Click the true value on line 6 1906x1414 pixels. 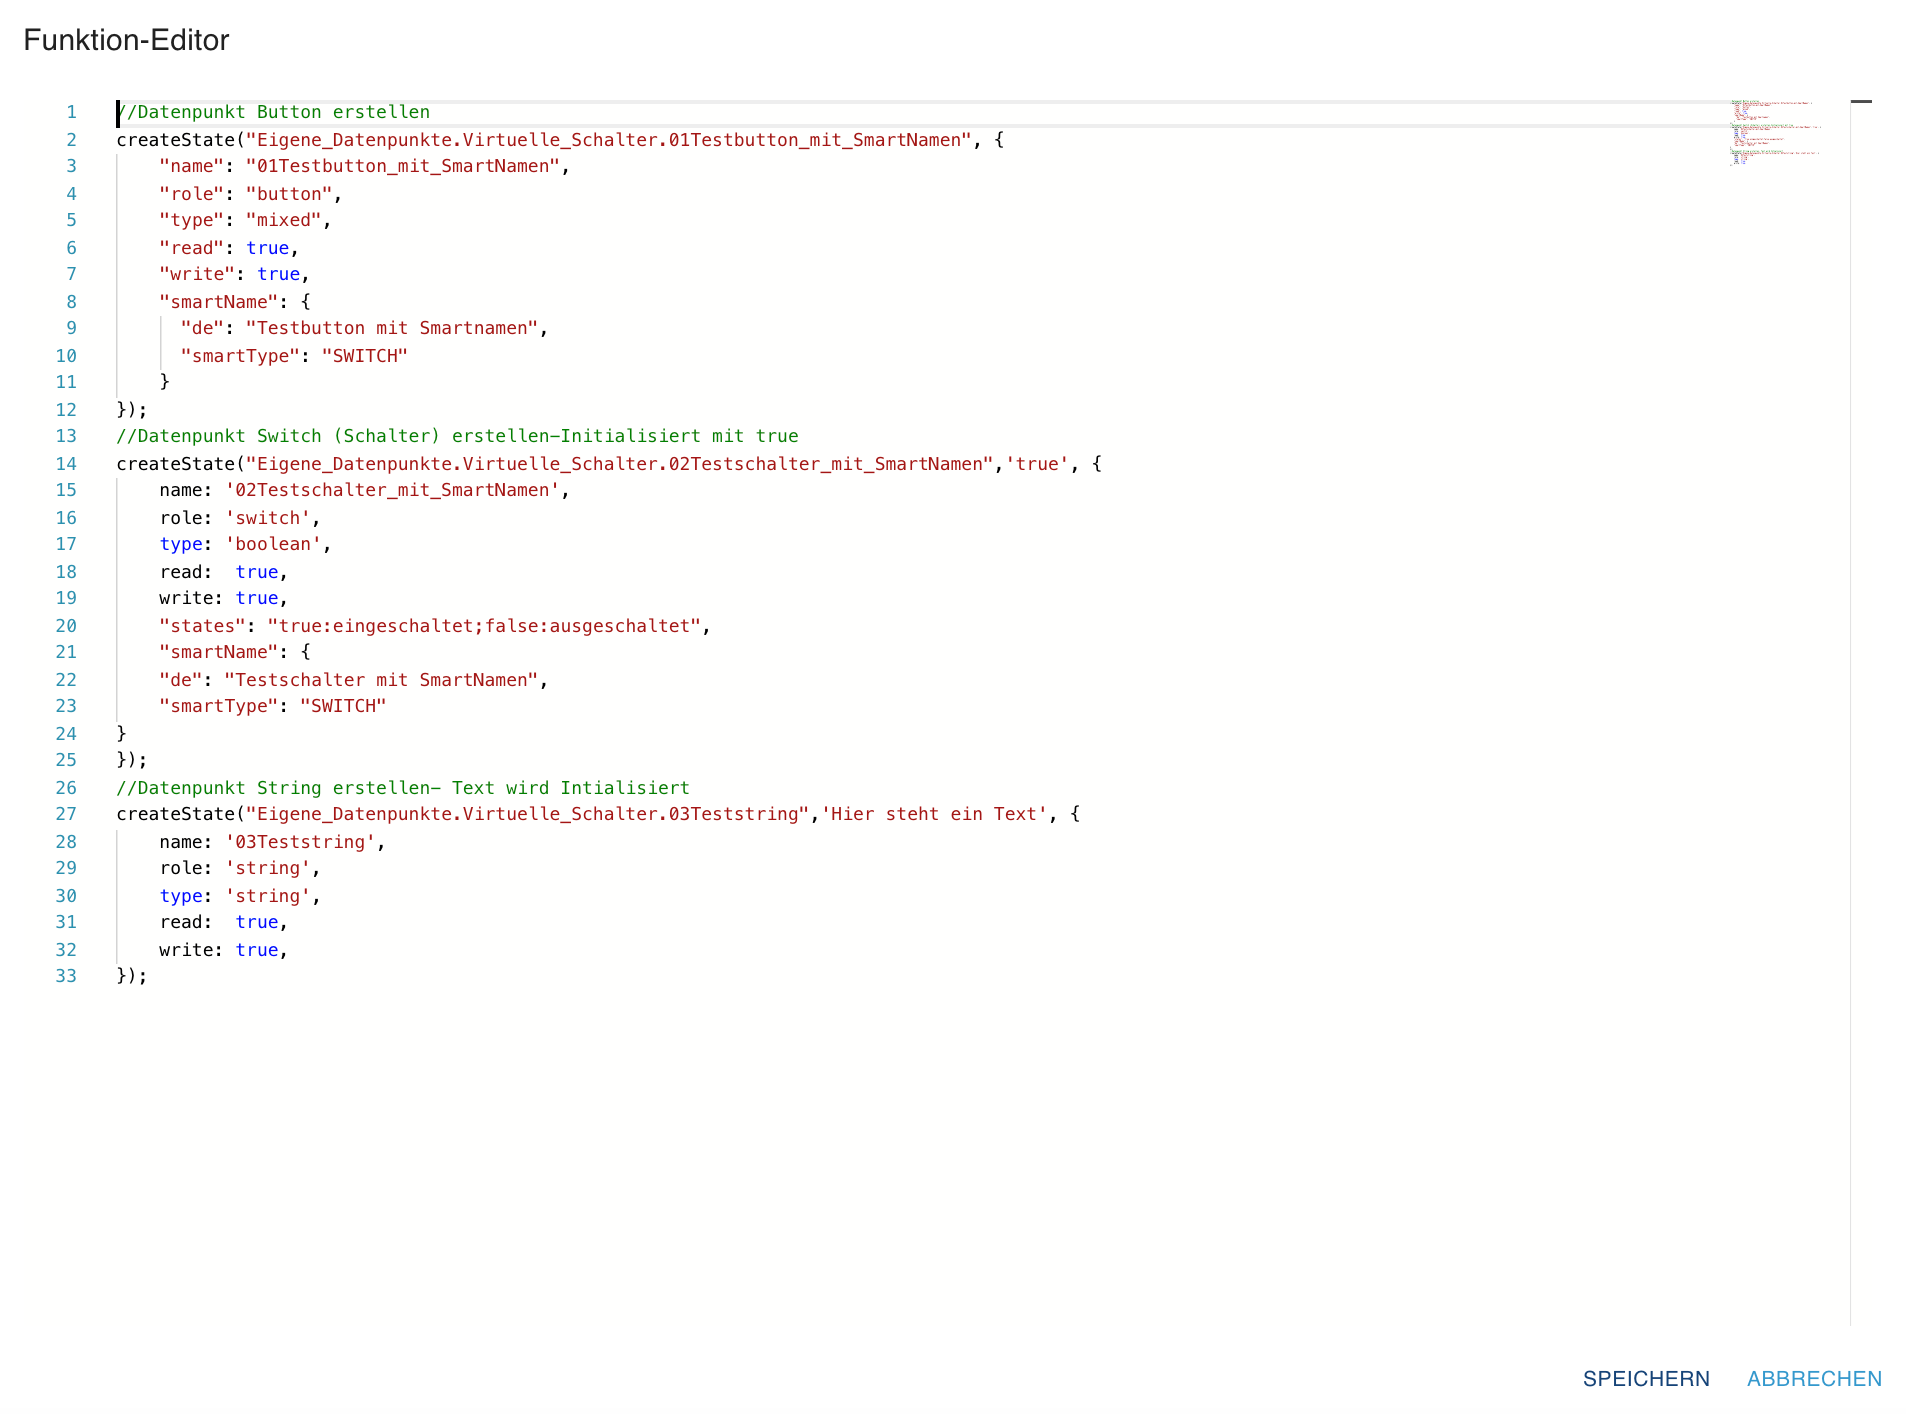click(x=268, y=248)
